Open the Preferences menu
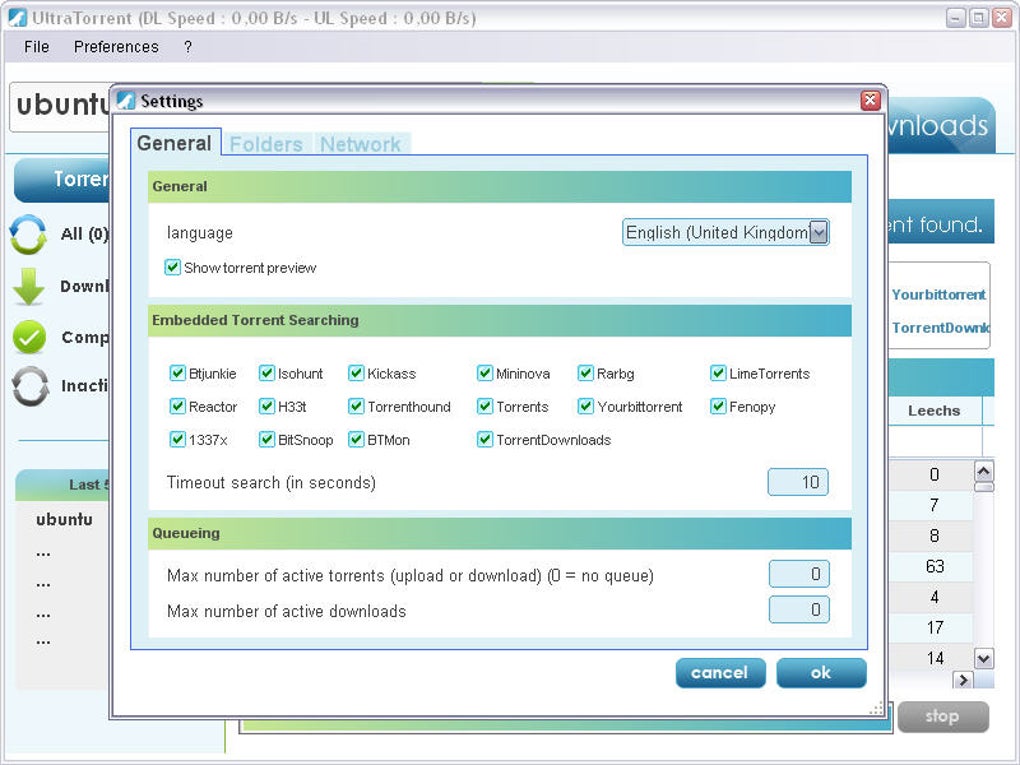This screenshot has height=765, width=1020. (116, 47)
